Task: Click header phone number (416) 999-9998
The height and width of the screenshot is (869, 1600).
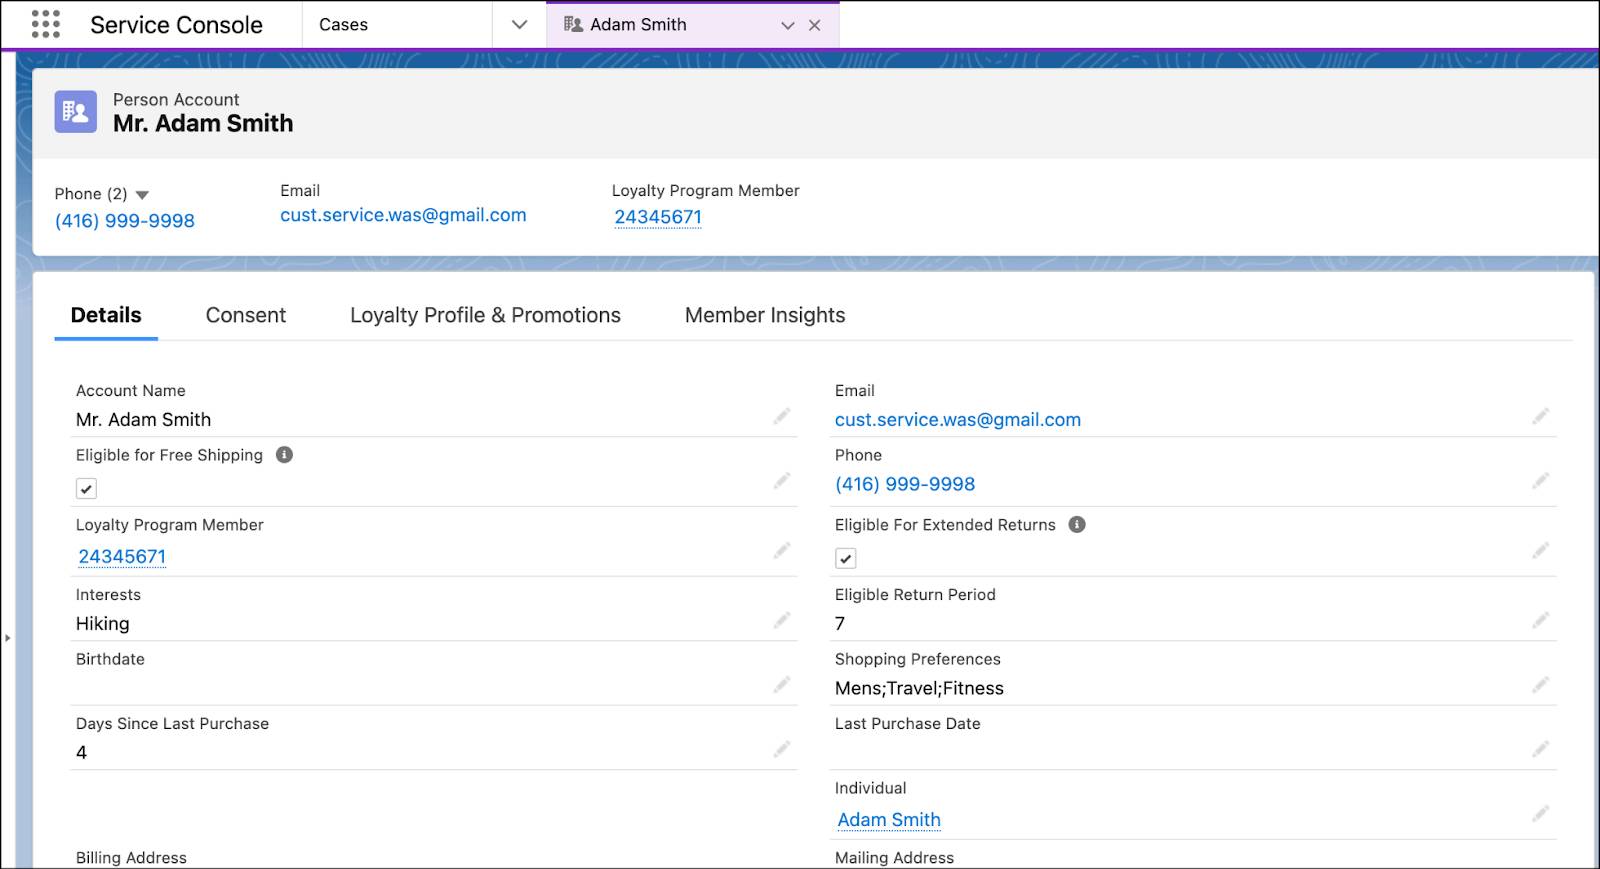Action: [x=125, y=221]
